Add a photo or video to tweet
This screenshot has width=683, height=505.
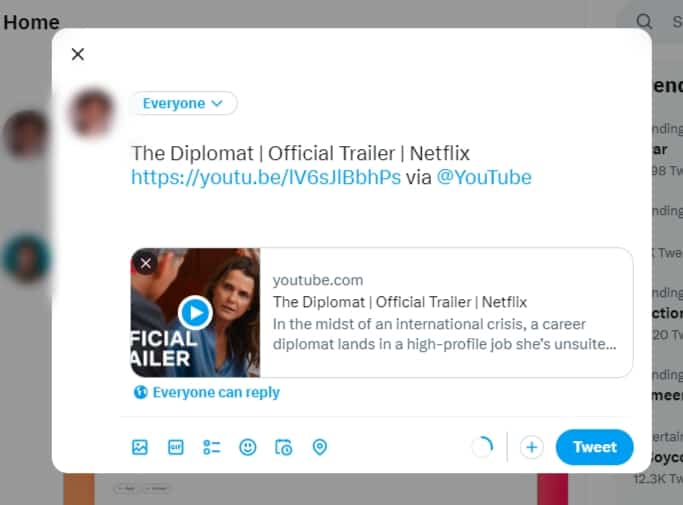click(140, 447)
